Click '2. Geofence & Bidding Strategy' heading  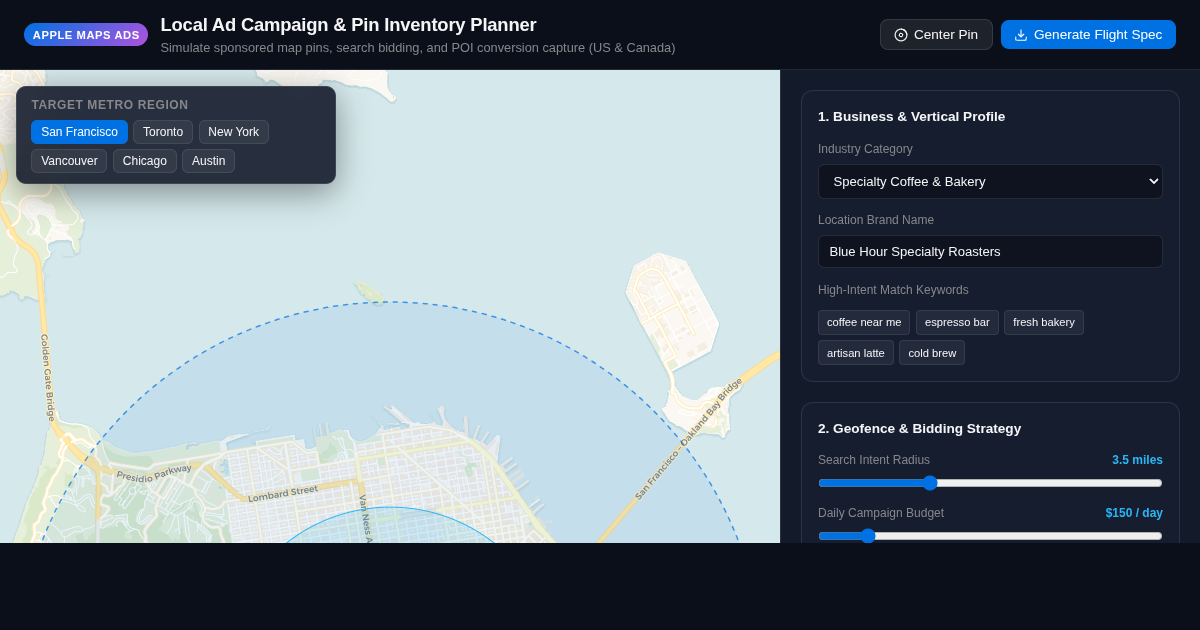[920, 429]
